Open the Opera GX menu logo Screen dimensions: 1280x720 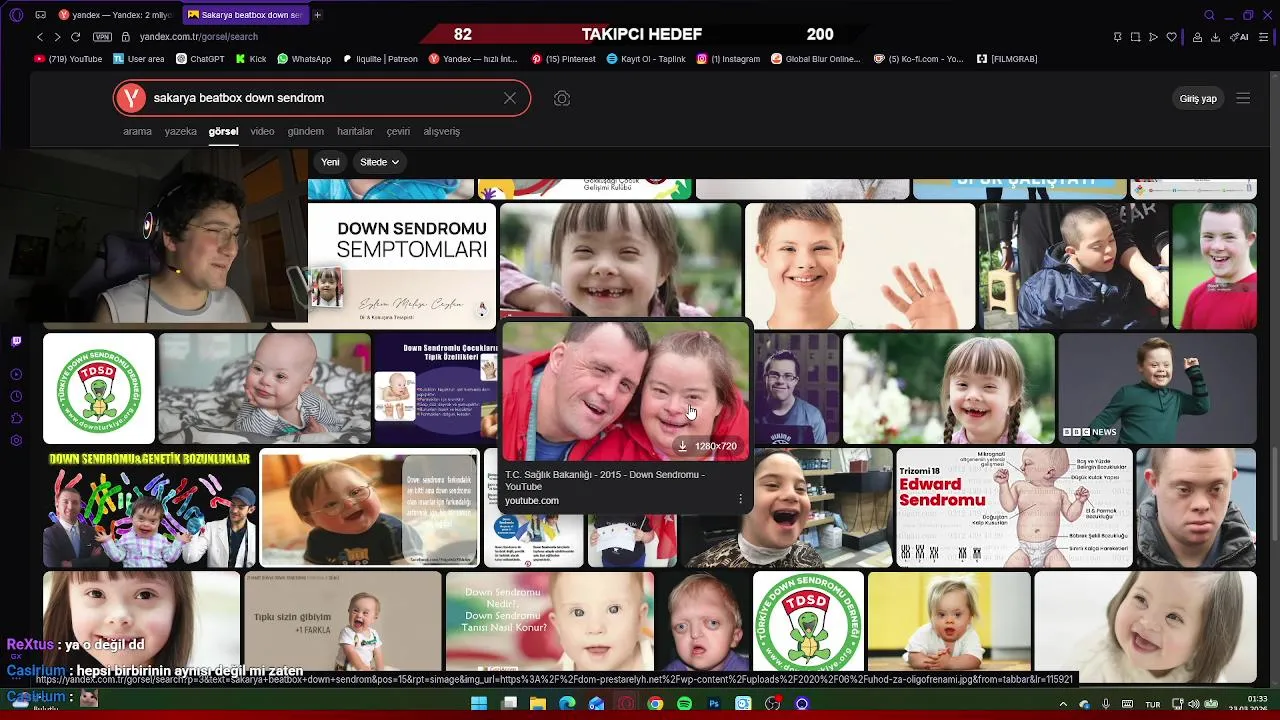pos(16,15)
